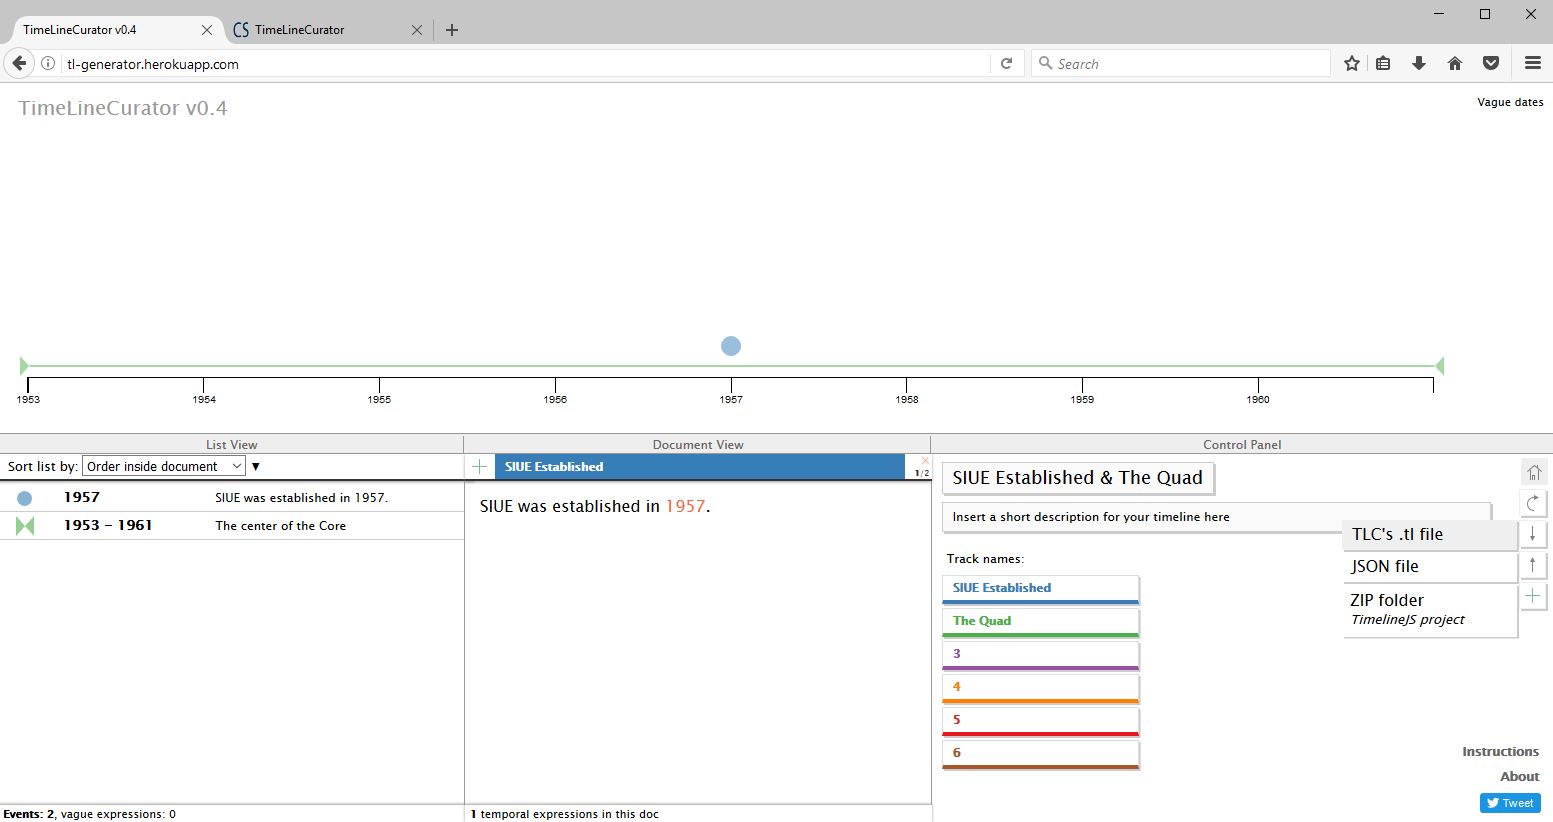This screenshot has height=822, width=1553.
Task: Click green plus icon in Control Panel
Action: tap(1533, 597)
